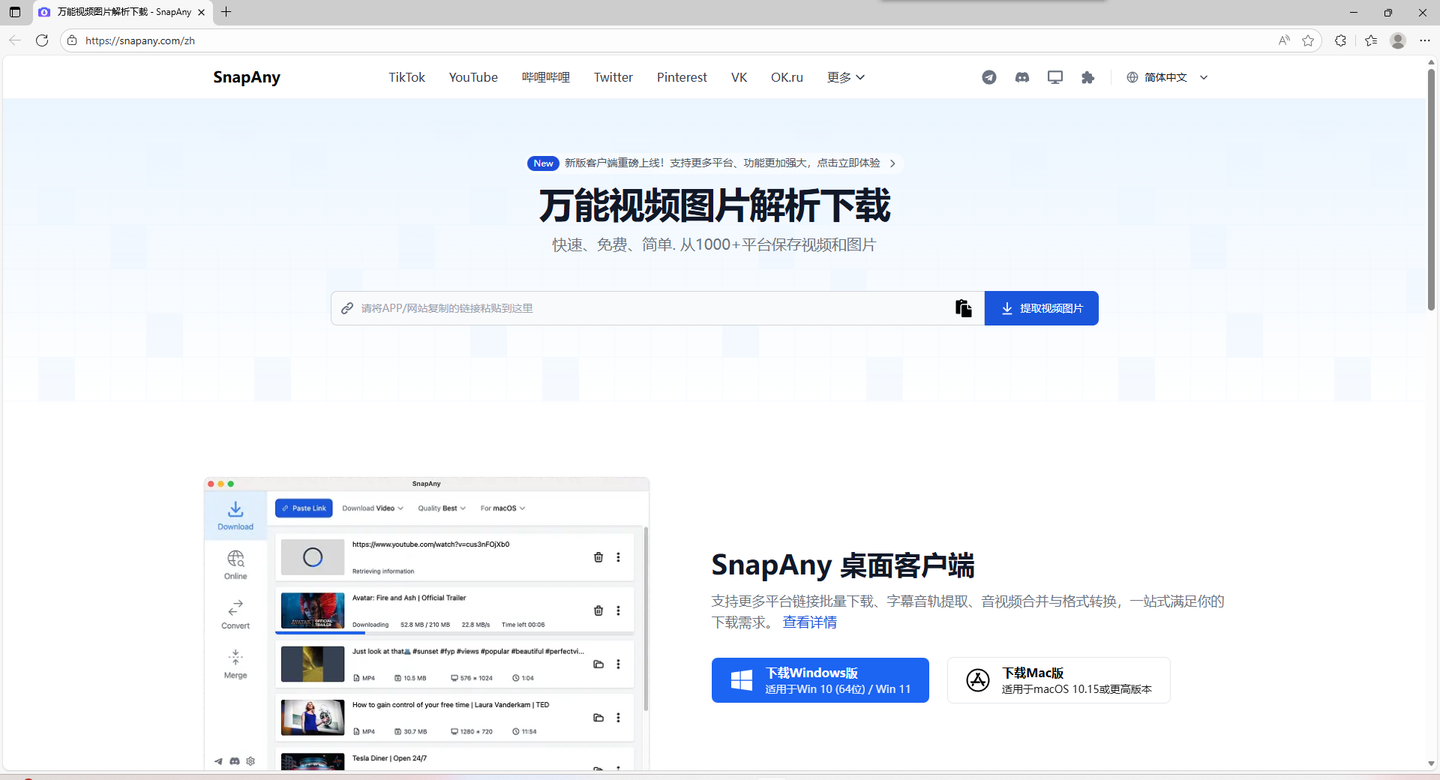The image size is (1440, 780).
Task: Go to the TikTok downloader page
Action: tap(407, 77)
